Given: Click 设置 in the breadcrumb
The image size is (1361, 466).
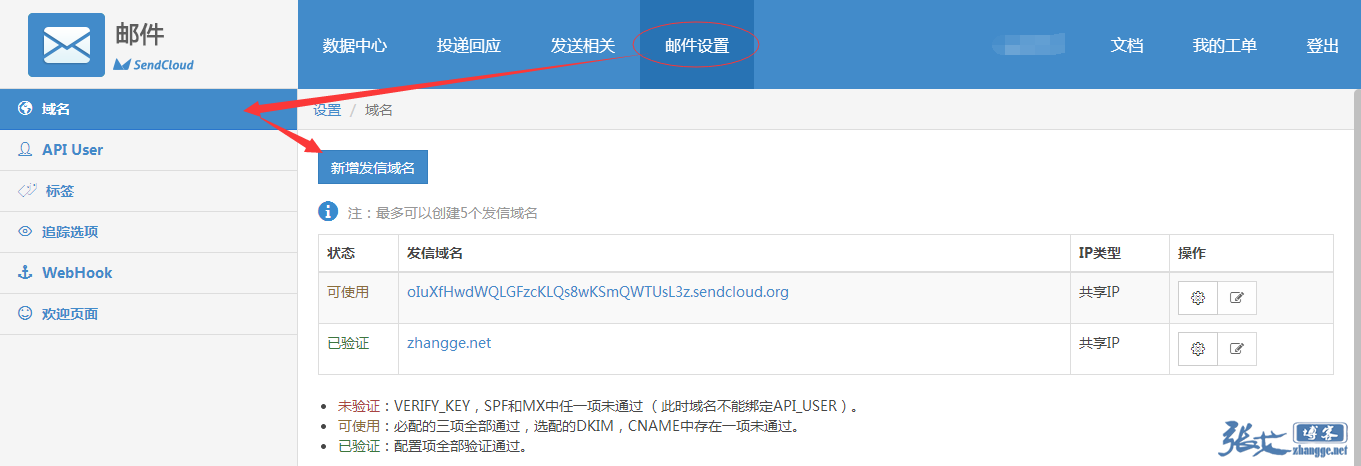Looking at the screenshot, I should click(327, 110).
